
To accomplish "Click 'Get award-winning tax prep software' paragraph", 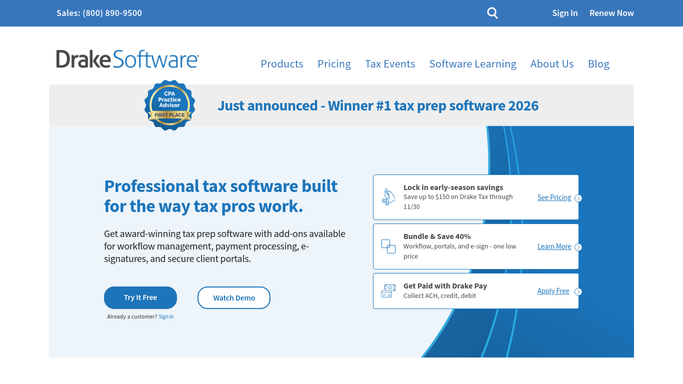I will 224,246.
